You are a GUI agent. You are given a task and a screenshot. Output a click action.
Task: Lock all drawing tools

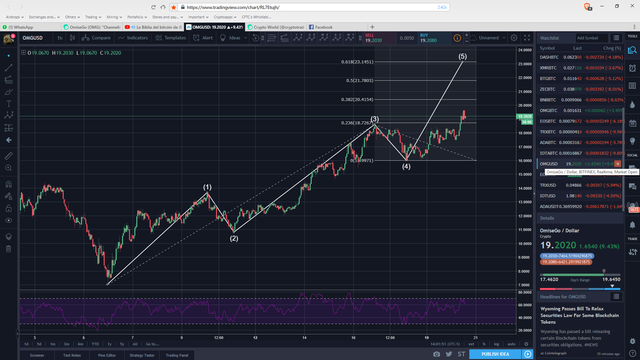pyautogui.click(x=9, y=209)
